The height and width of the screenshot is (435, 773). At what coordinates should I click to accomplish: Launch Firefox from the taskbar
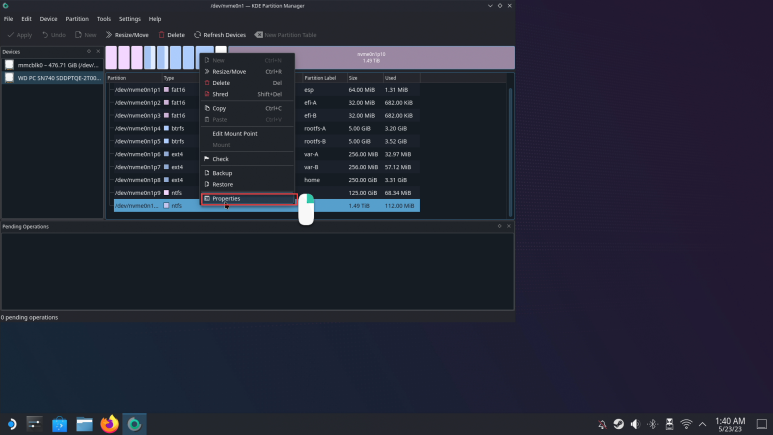click(x=109, y=424)
